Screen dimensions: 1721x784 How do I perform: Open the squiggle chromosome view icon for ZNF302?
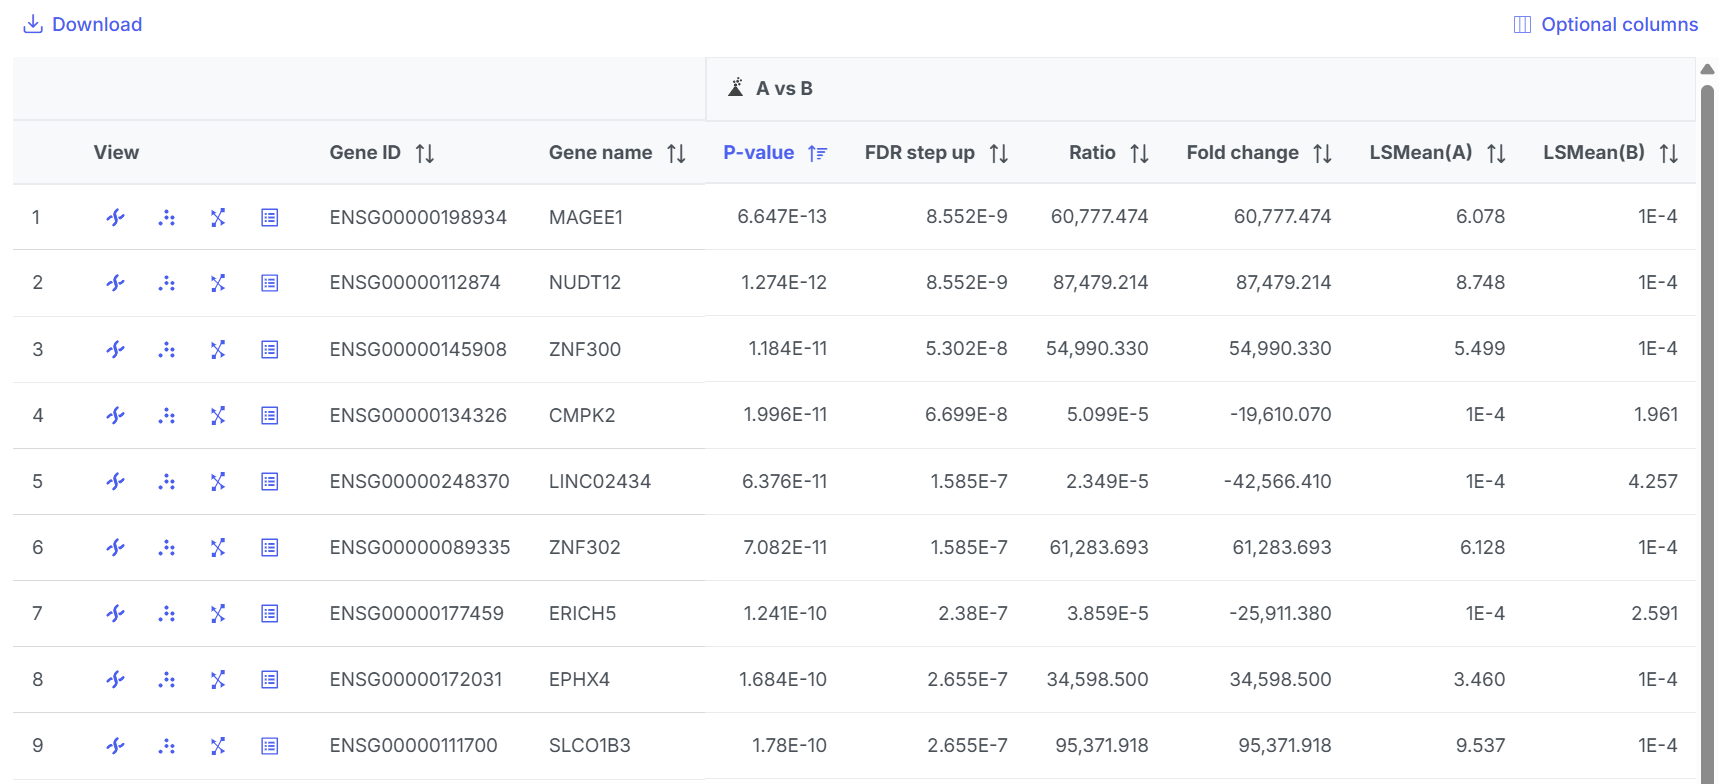pos(116,547)
